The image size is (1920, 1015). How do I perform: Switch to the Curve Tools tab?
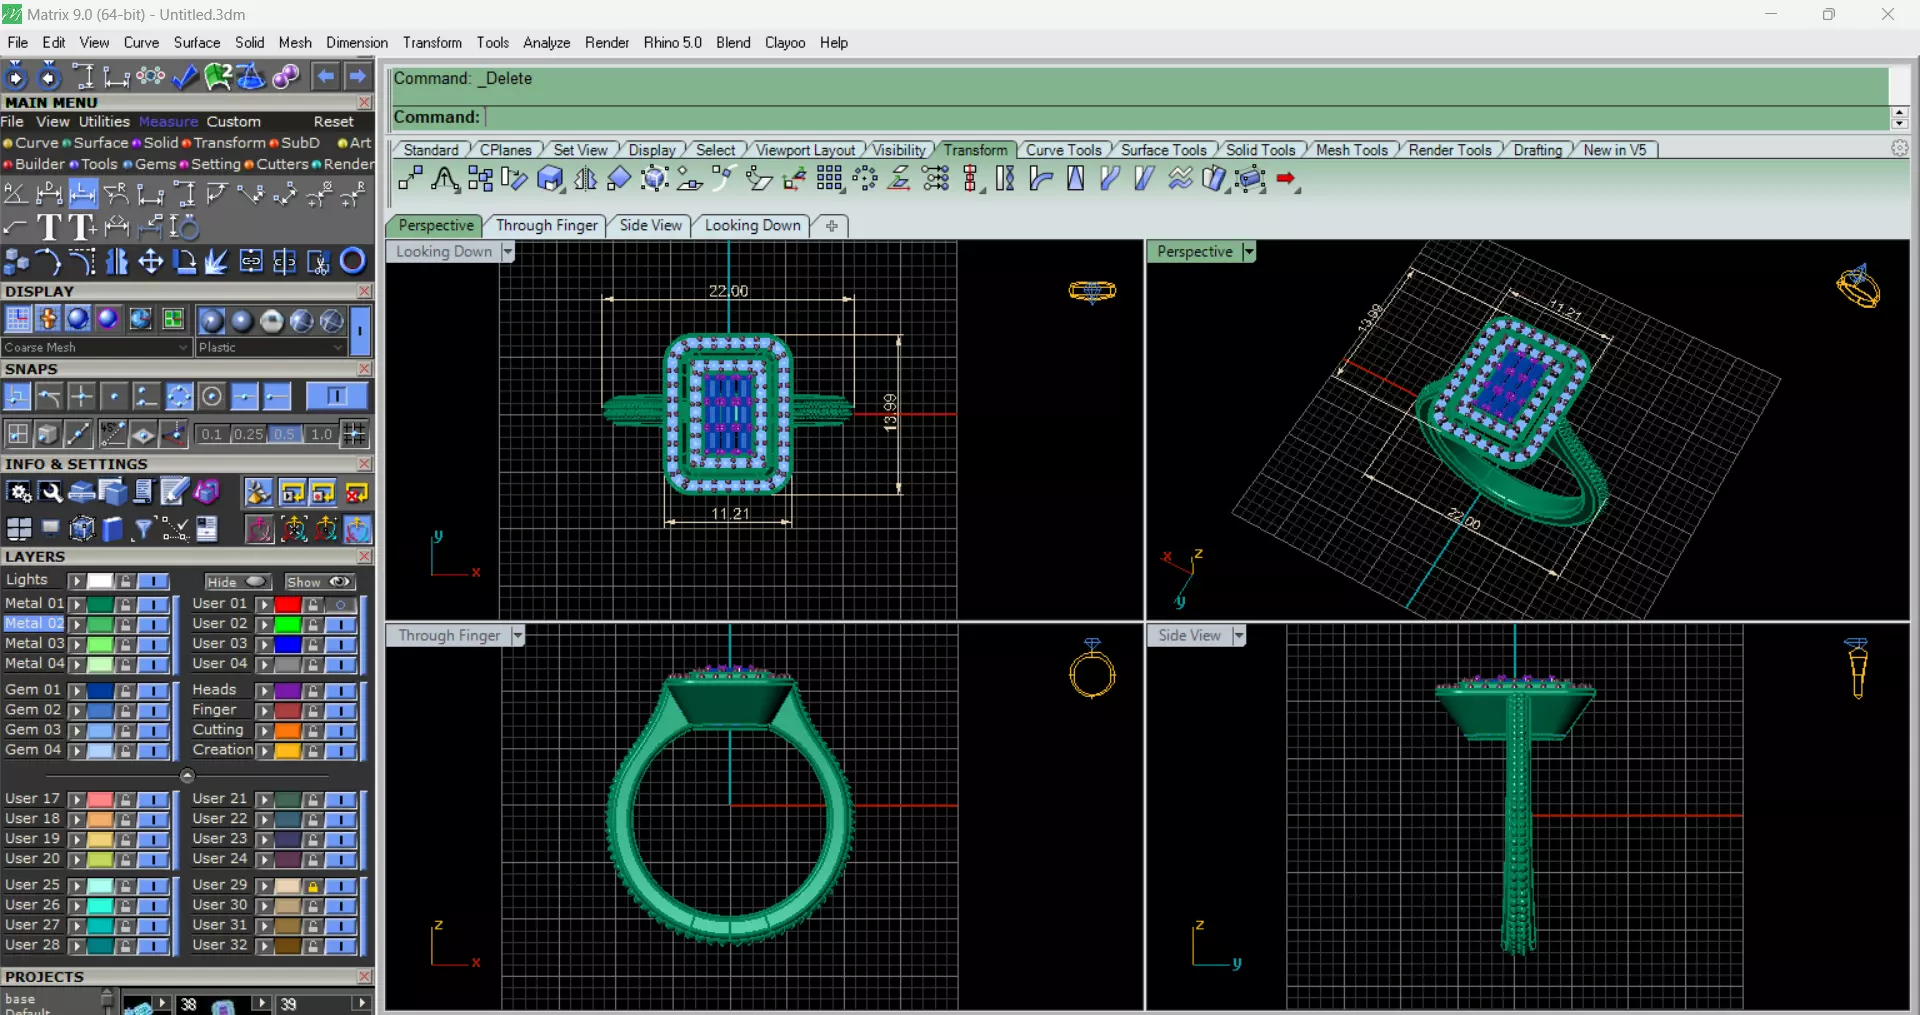point(1063,150)
